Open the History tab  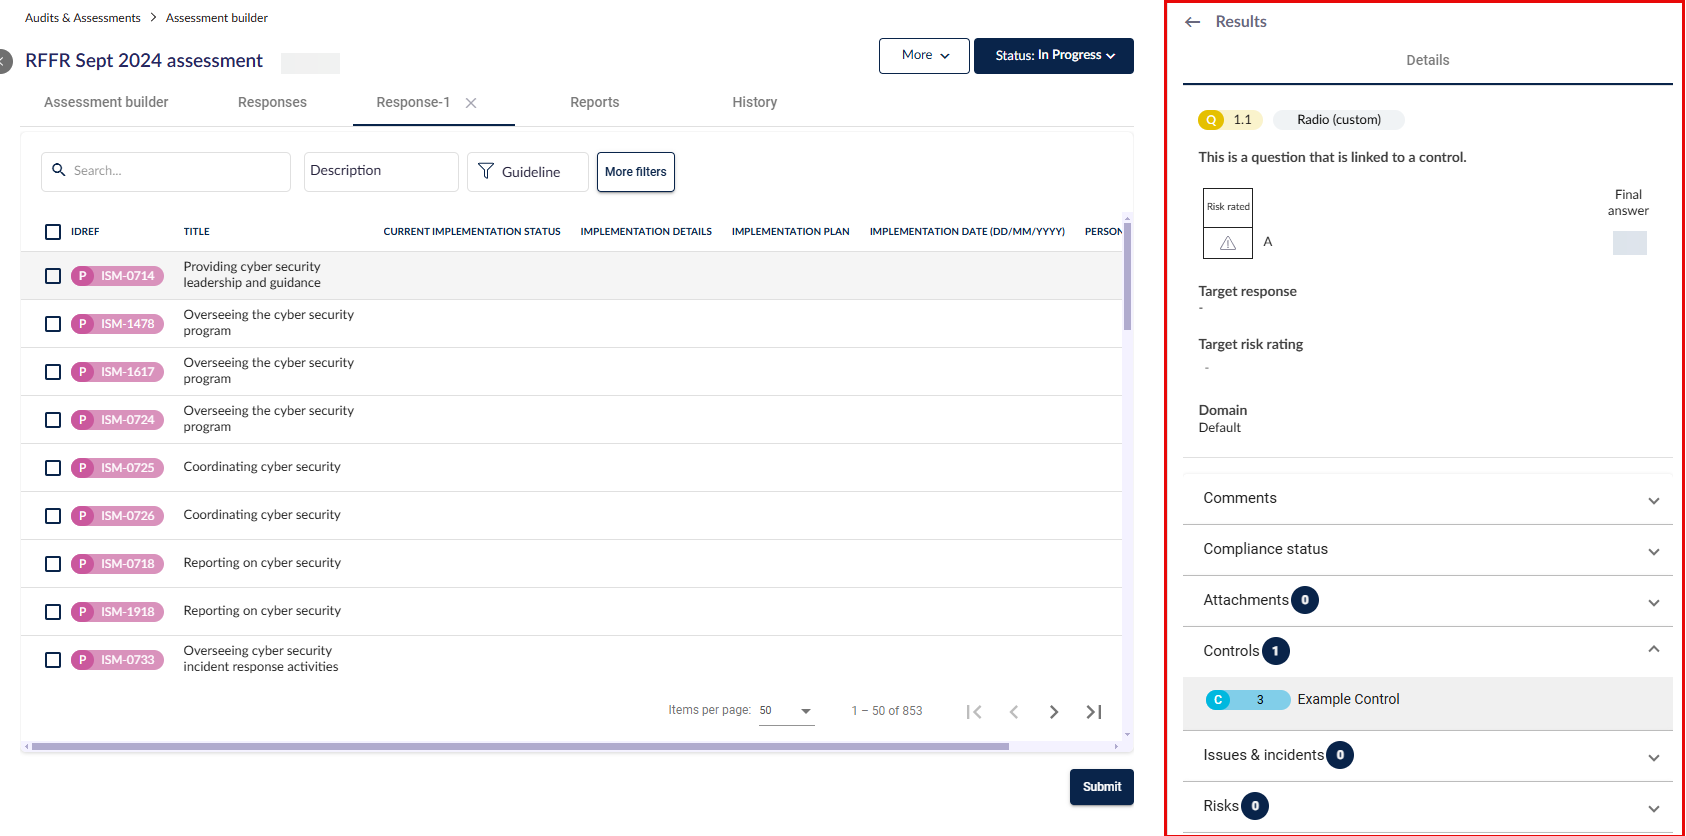[x=754, y=102]
